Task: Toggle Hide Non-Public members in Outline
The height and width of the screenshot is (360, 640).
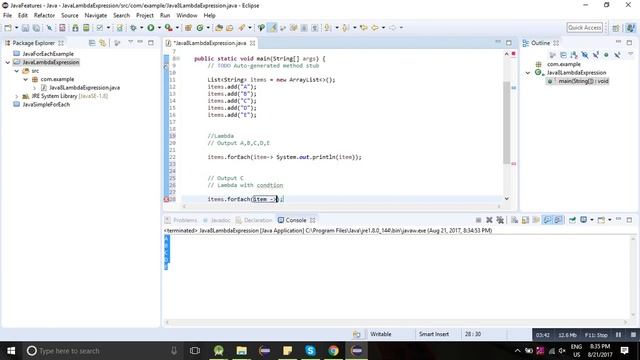Action: point(606,55)
